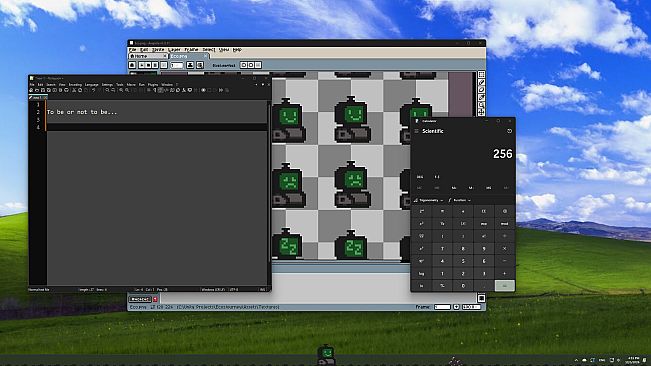
Task: Click the Undo icon in Notepad++ toolbar
Action: 94,90
